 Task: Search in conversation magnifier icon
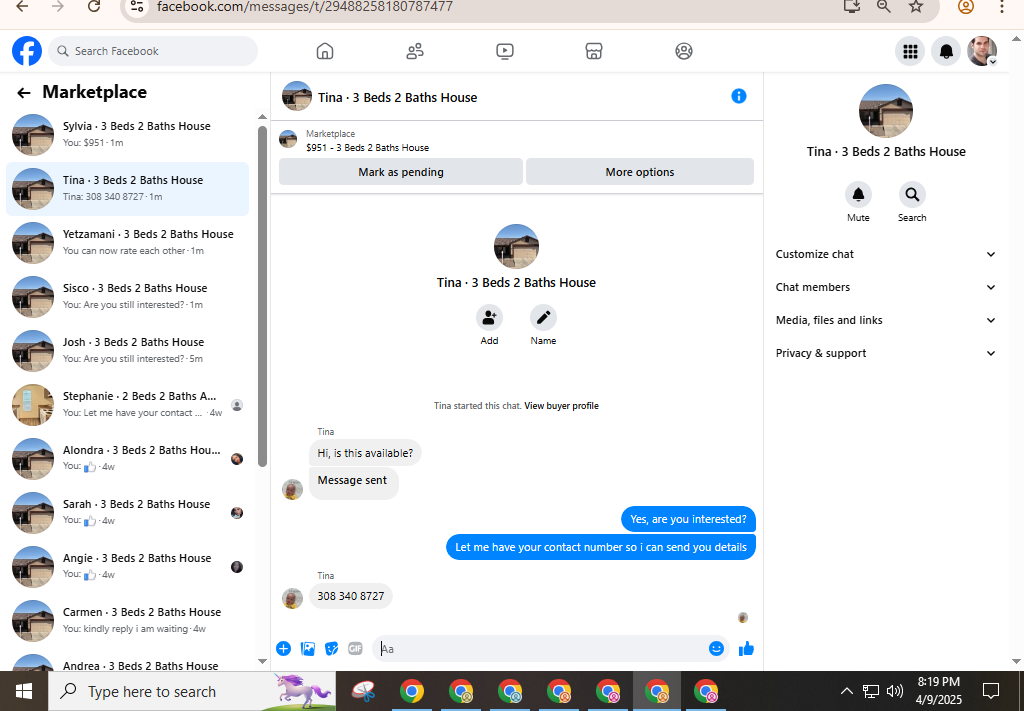point(912,195)
